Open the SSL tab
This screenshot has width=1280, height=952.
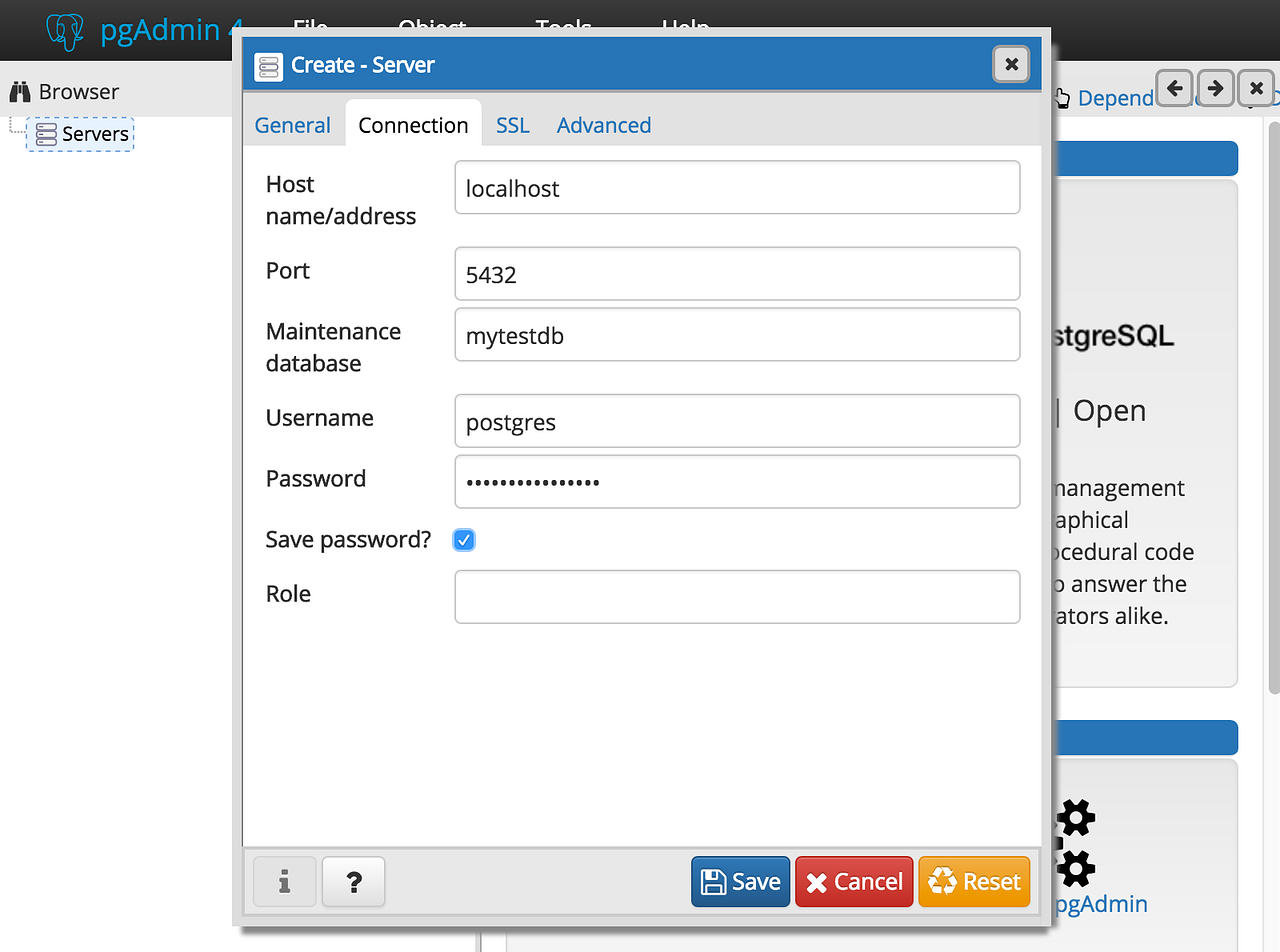[x=513, y=125]
